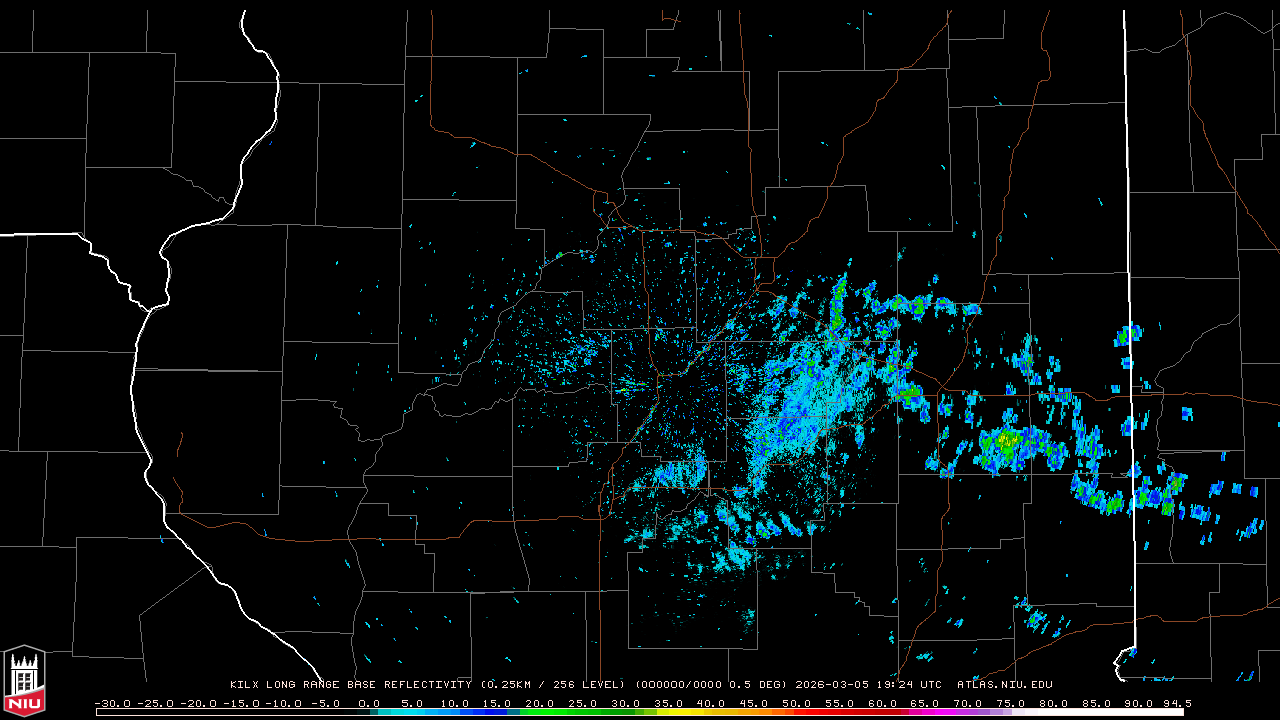The height and width of the screenshot is (720, 1280).
Task: Click the 10.0 scale label
Action: (x=455, y=704)
